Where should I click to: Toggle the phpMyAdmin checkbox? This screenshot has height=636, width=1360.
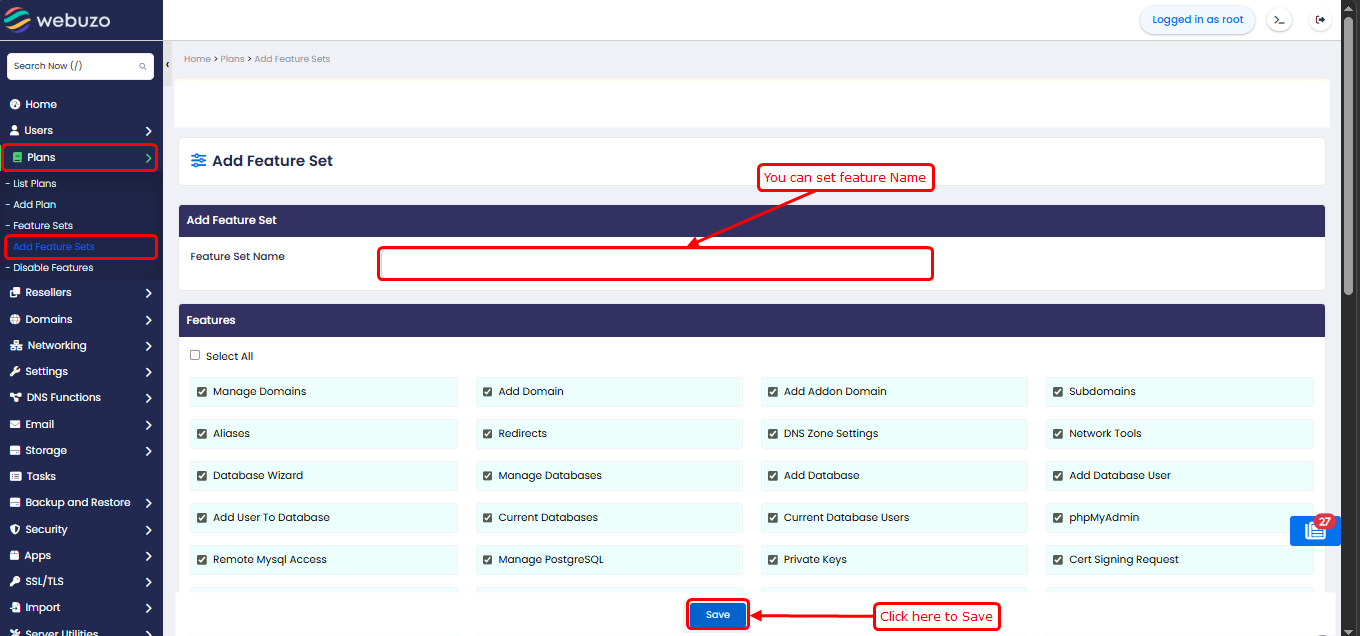(1058, 518)
